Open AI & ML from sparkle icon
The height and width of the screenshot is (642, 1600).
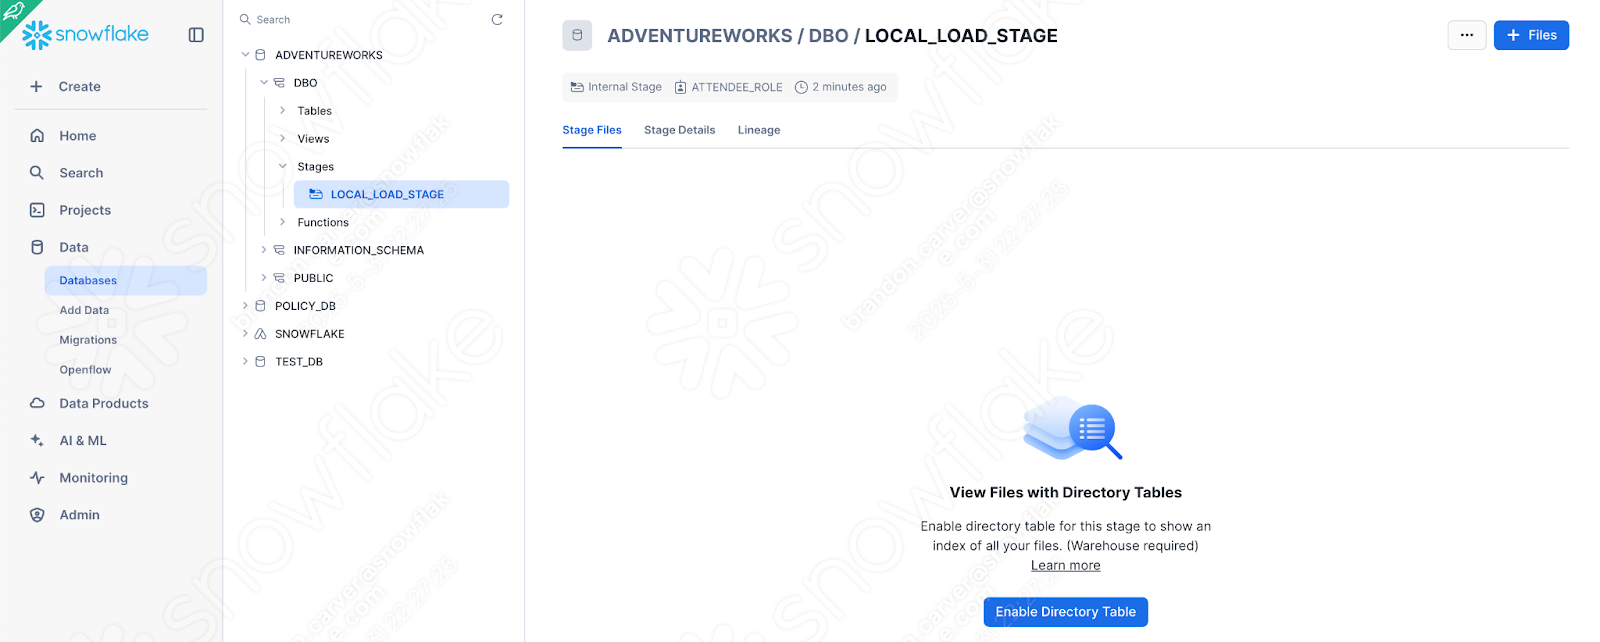point(37,441)
